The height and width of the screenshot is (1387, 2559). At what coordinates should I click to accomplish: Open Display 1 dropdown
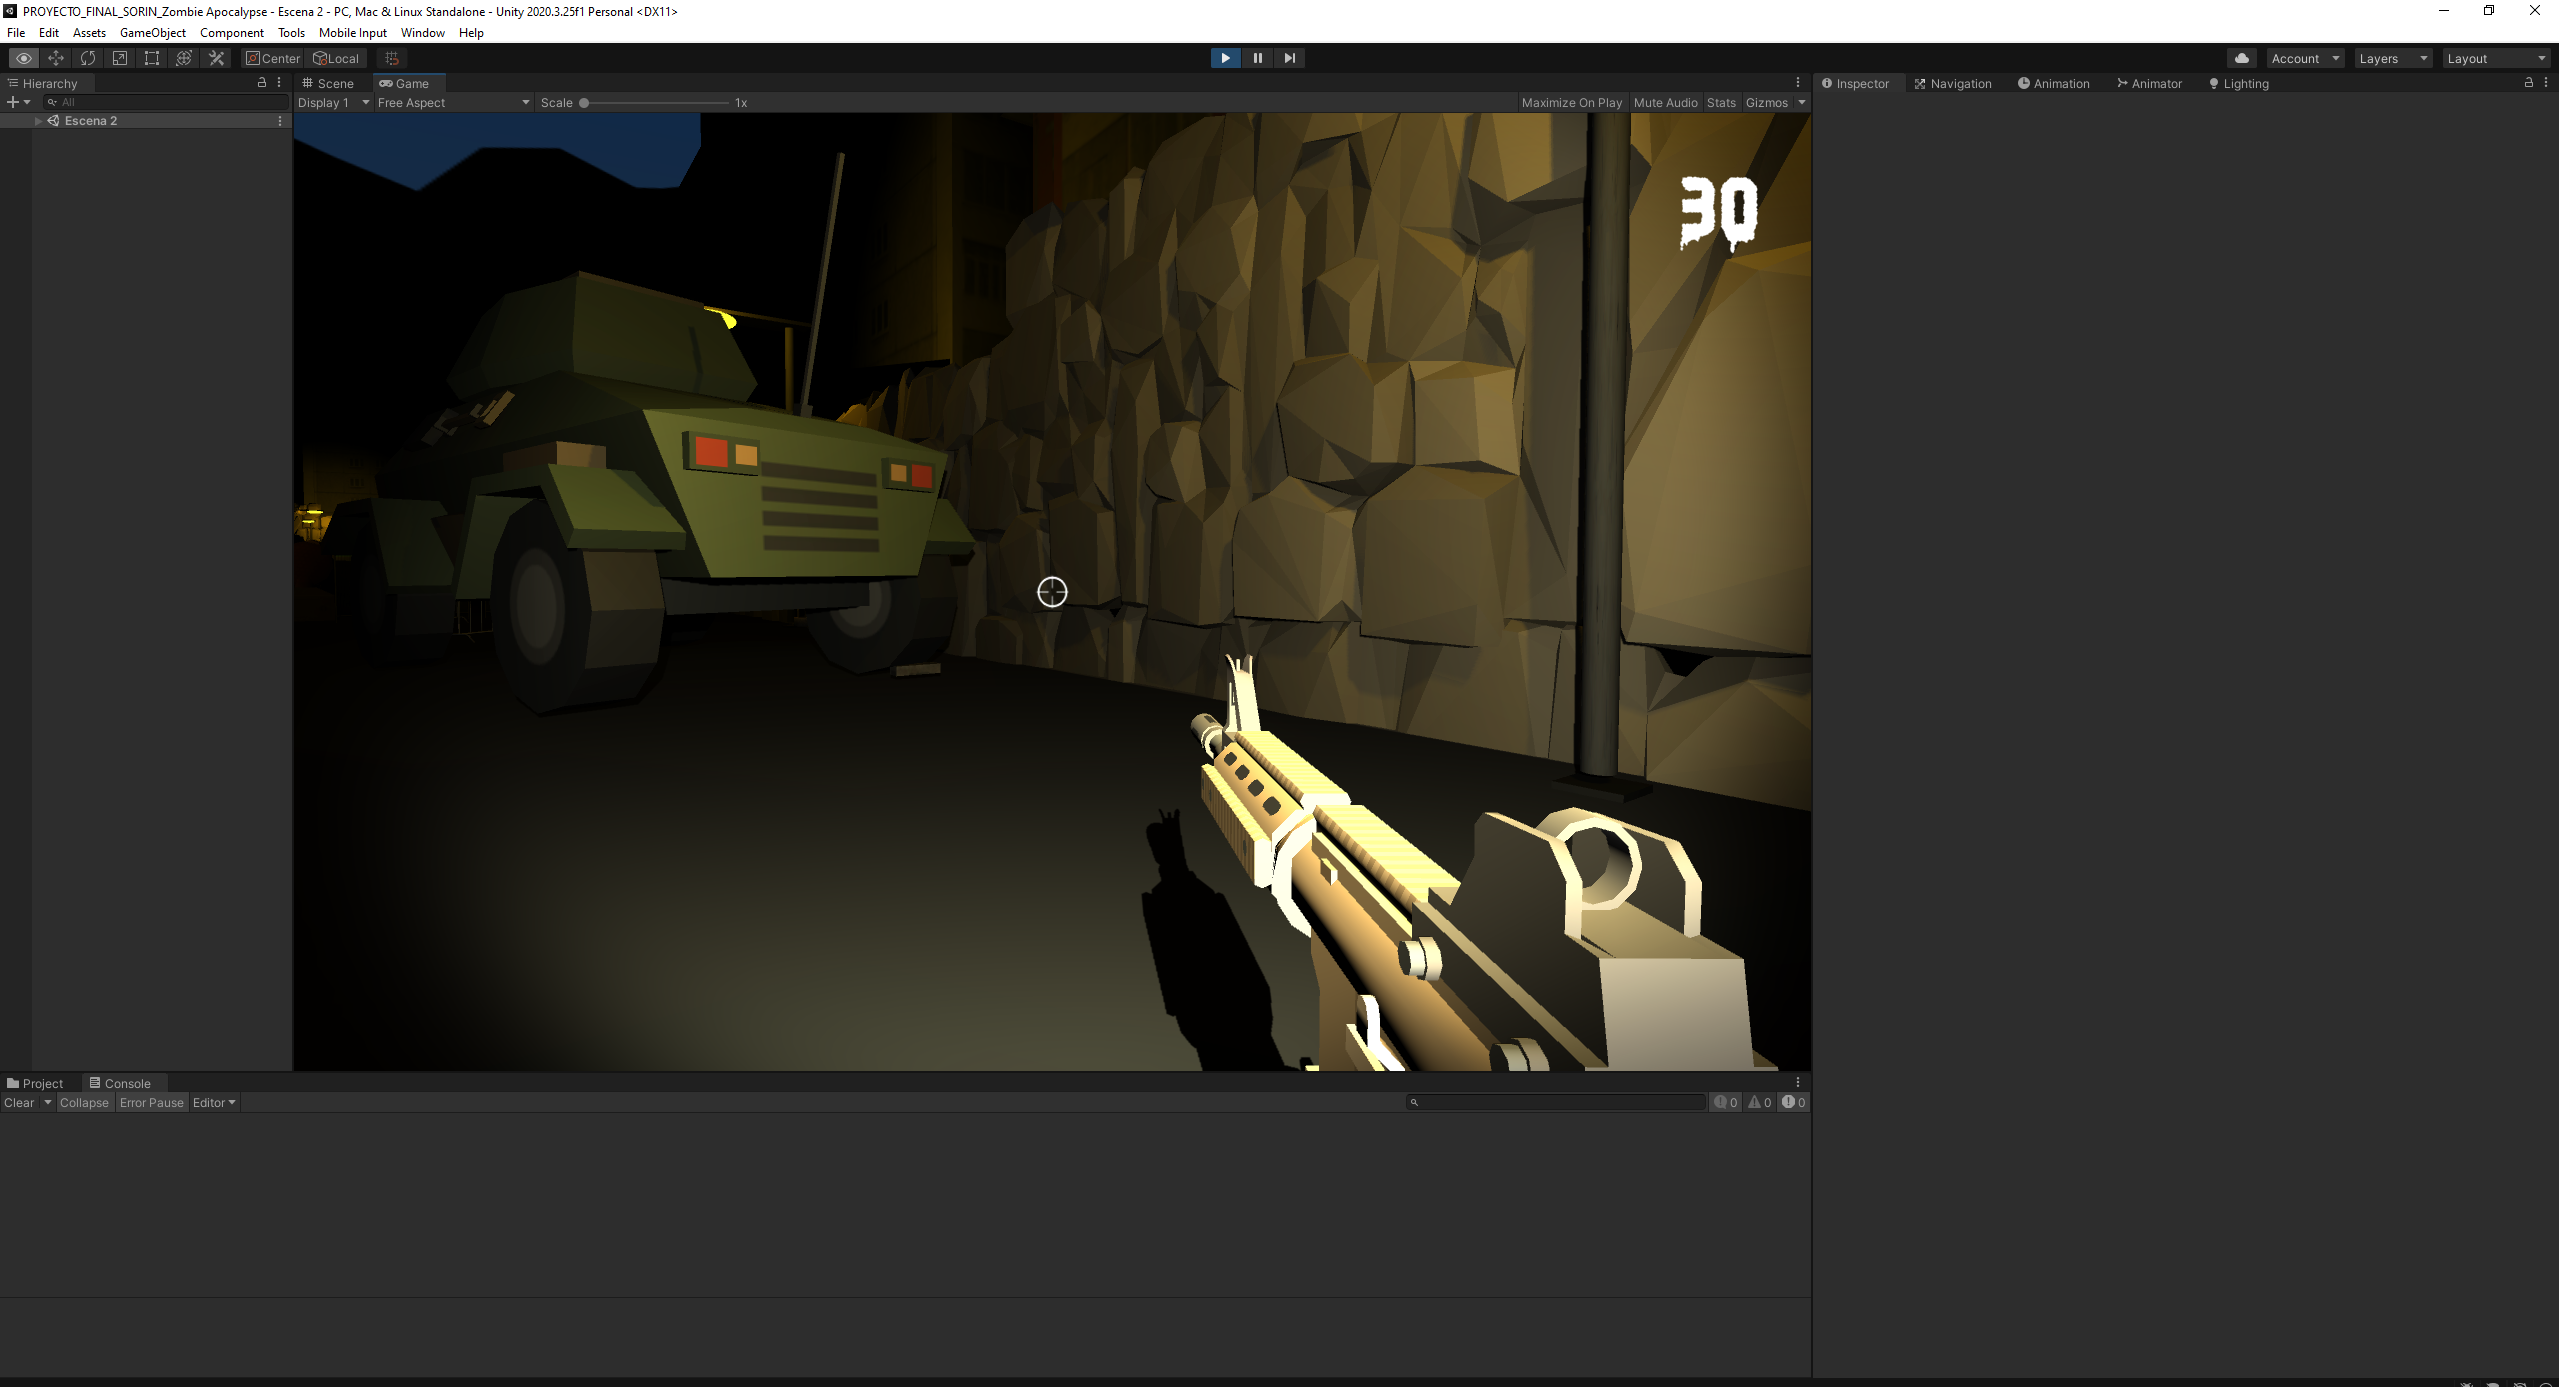pos(334,103)
